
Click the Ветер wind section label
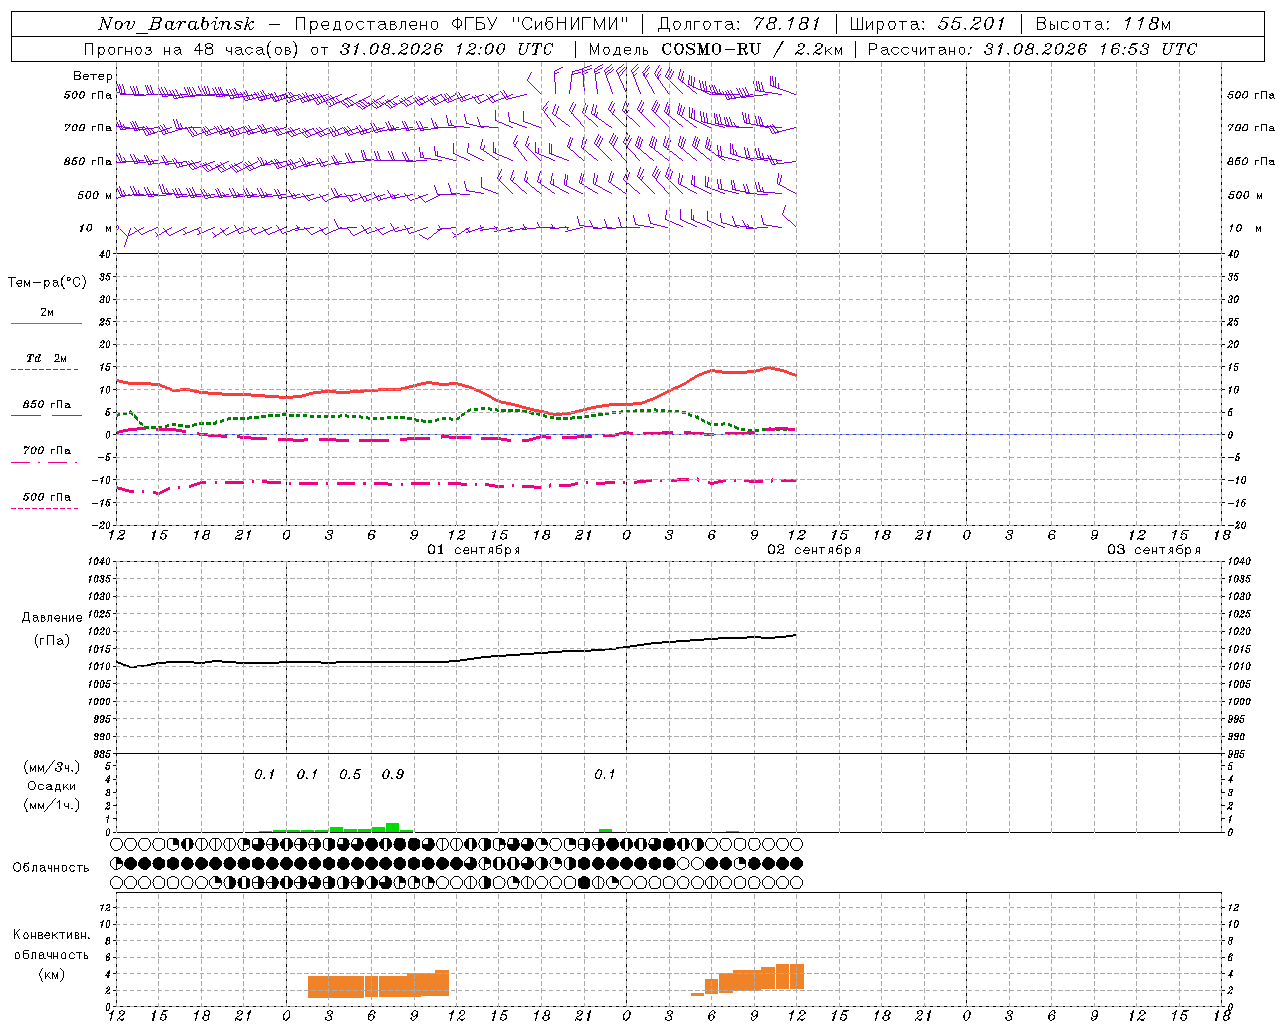(93, 76)
